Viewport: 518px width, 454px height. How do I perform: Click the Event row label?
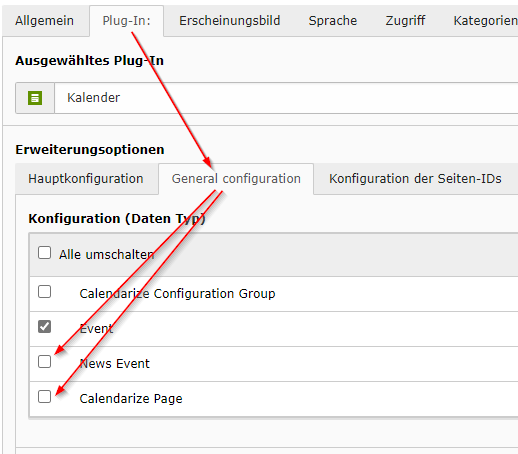click(96, 329)
